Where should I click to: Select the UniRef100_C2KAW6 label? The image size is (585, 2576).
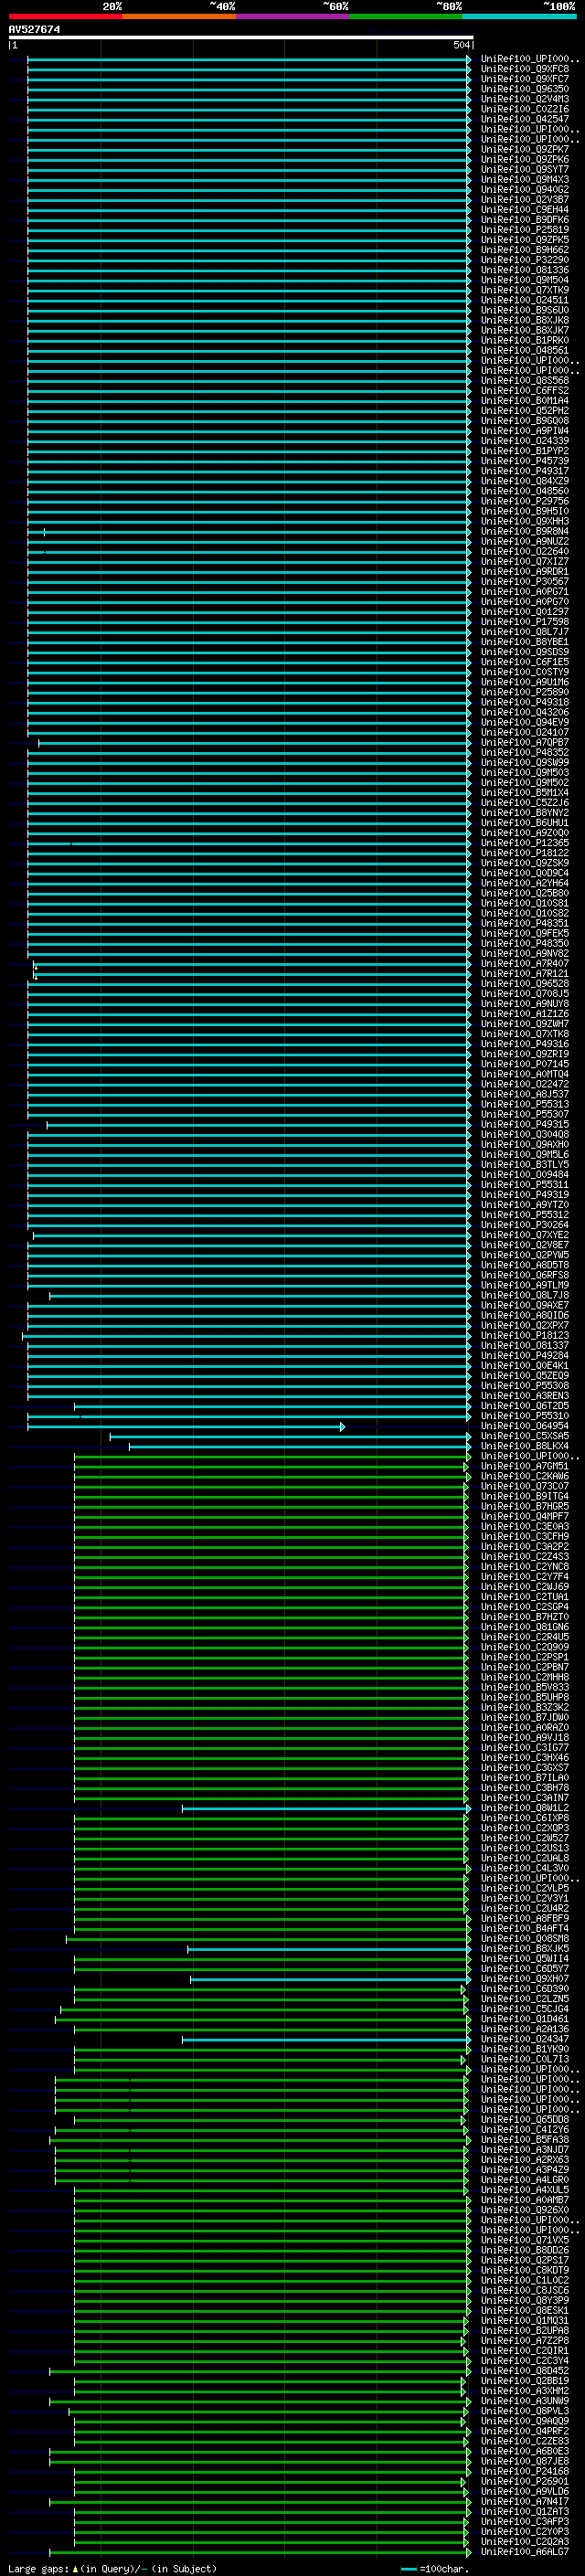[x=525, y=1477]
